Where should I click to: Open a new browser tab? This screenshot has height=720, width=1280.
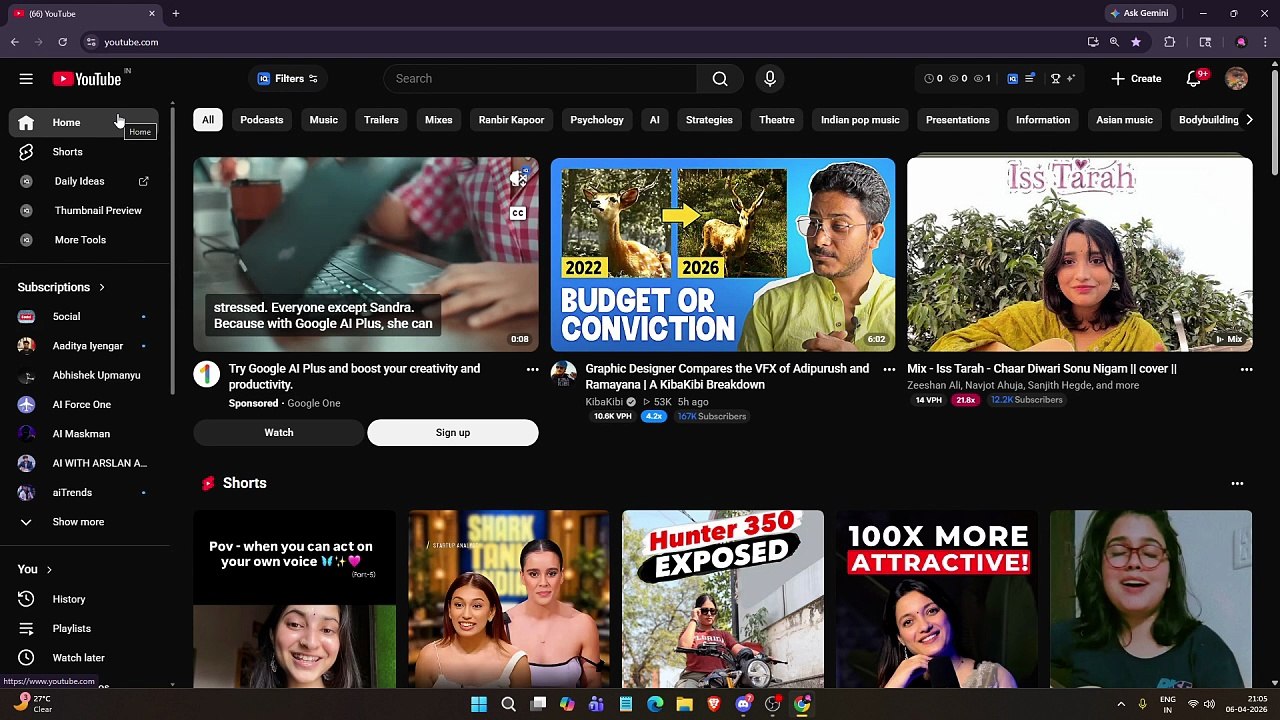175,14
